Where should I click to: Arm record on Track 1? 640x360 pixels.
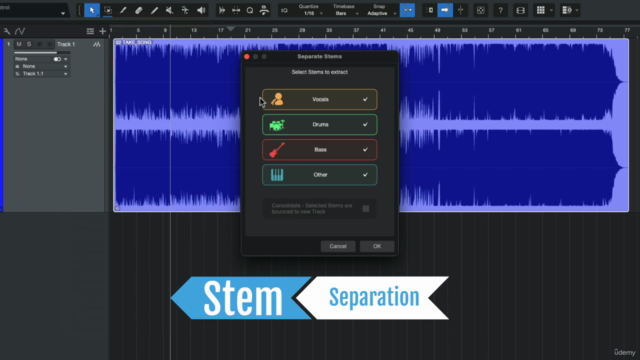(40, 44)
